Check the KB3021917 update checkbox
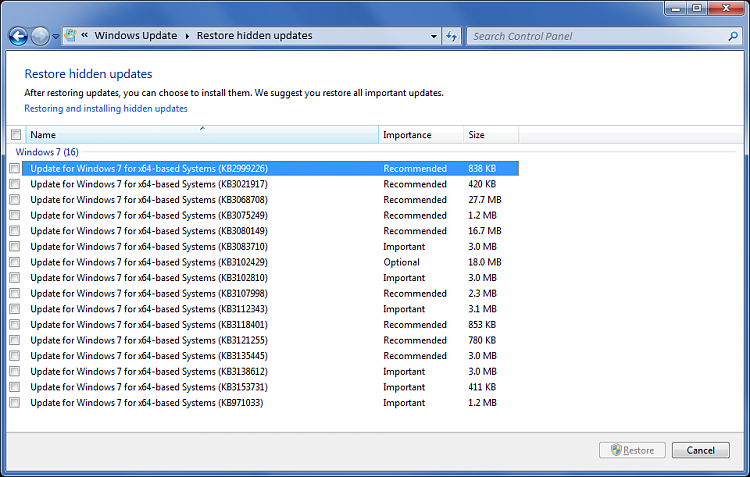The image size is (750, 477). tap(15, 184)
